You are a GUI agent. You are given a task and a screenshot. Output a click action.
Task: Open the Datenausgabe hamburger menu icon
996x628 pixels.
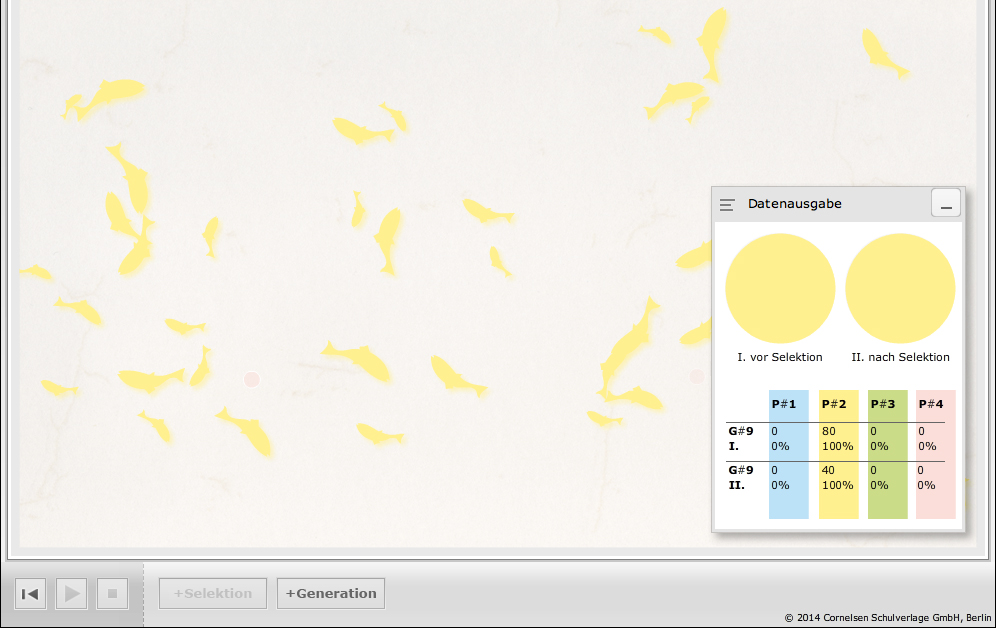(727, 204)
